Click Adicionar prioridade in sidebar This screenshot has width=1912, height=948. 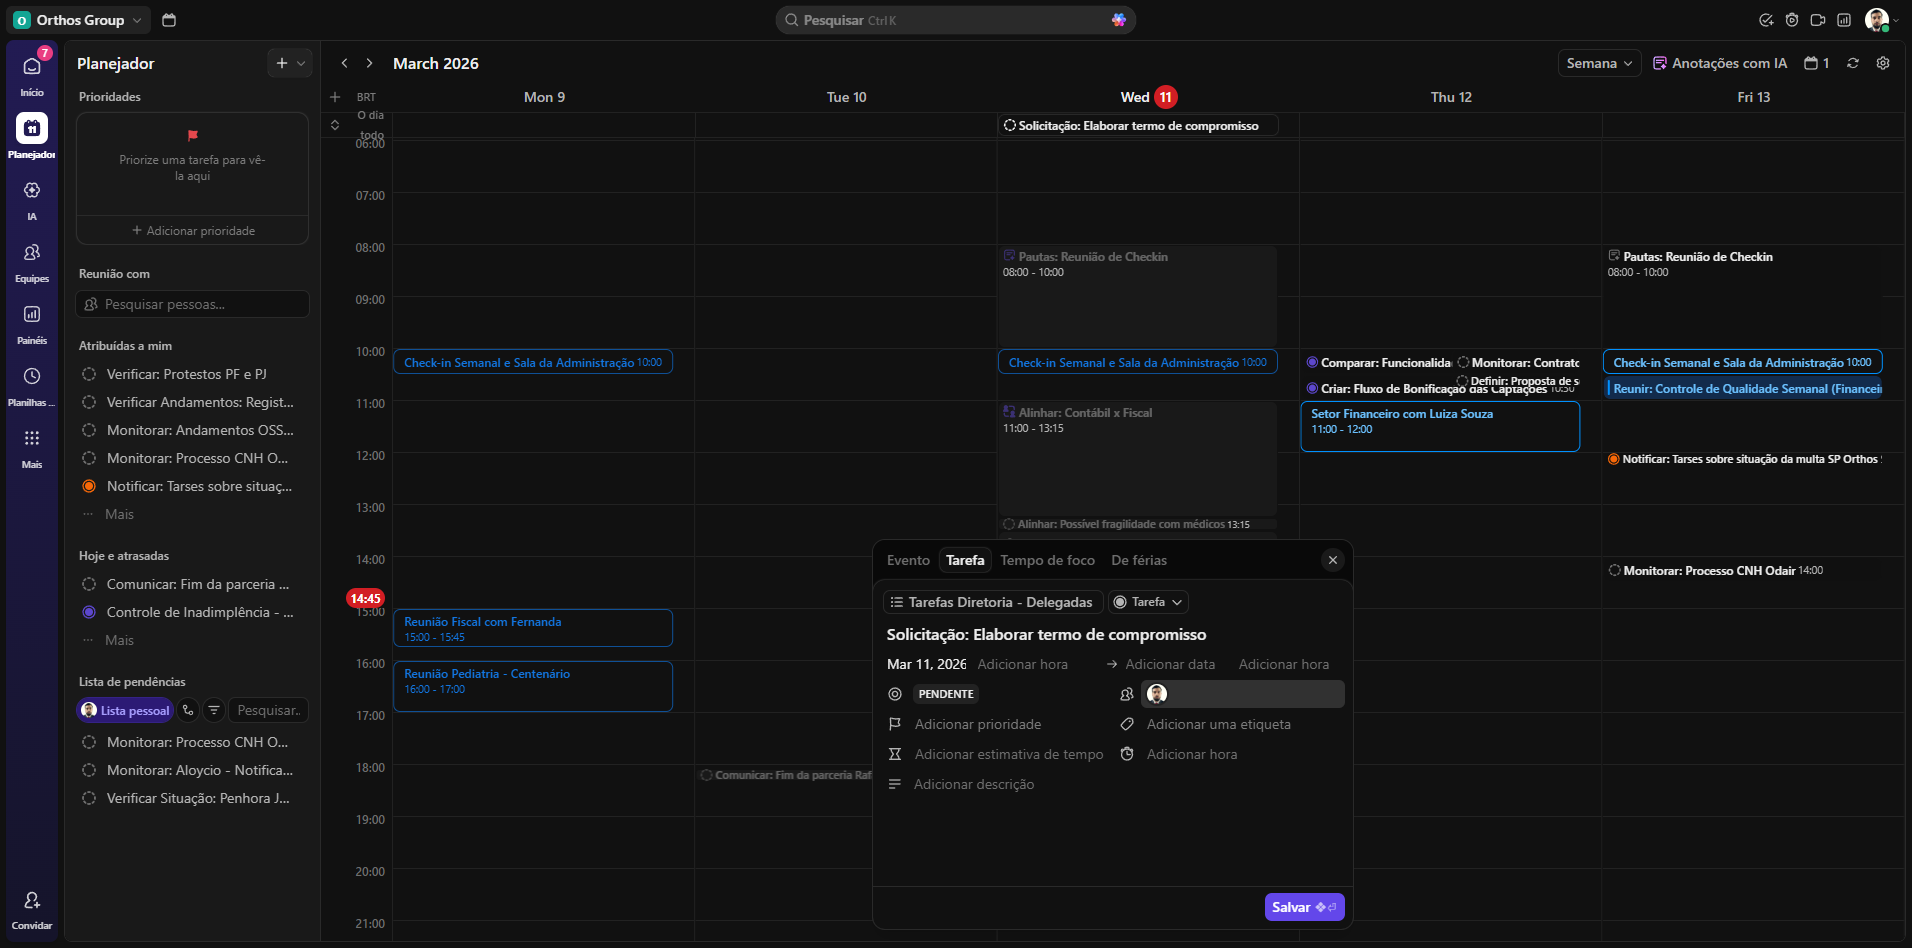[193, 231]
